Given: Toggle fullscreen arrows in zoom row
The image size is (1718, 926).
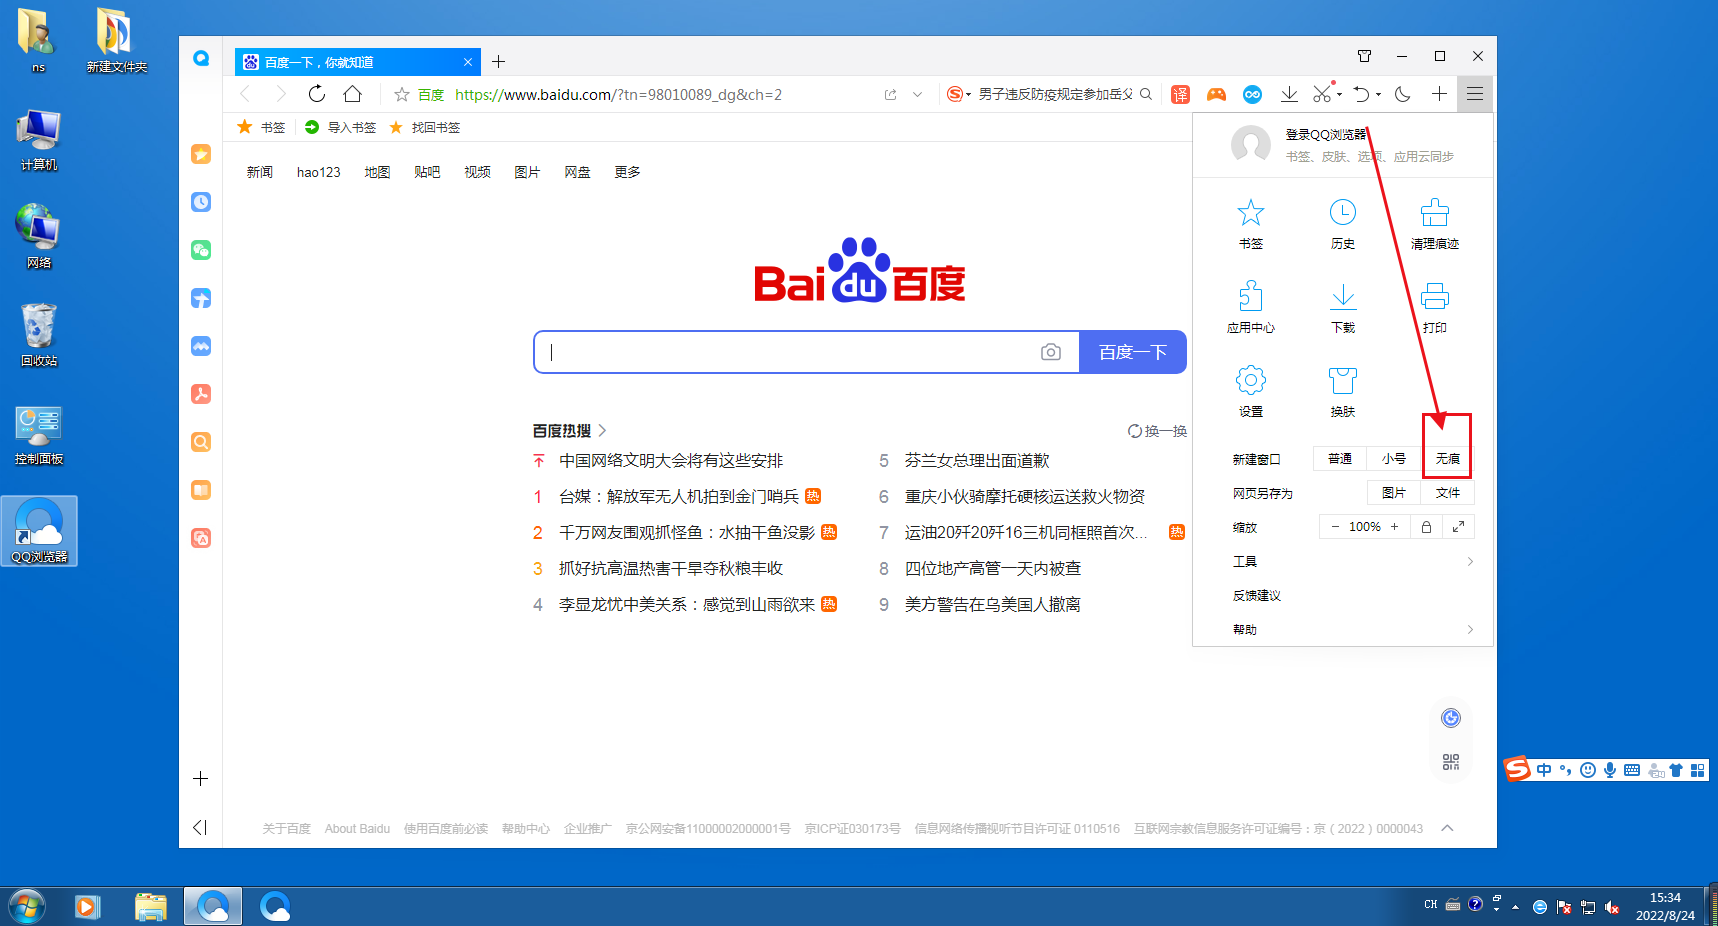Looking at the screenshot, I should (1458, 527).
